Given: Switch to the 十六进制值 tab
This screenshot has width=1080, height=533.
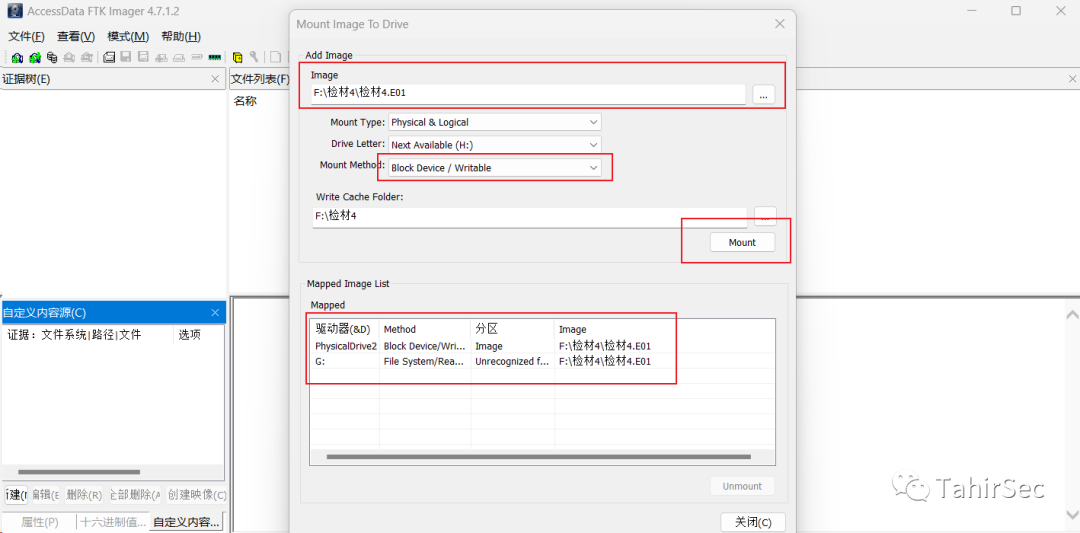Looking at the screenshot, I should click(112, 522).
